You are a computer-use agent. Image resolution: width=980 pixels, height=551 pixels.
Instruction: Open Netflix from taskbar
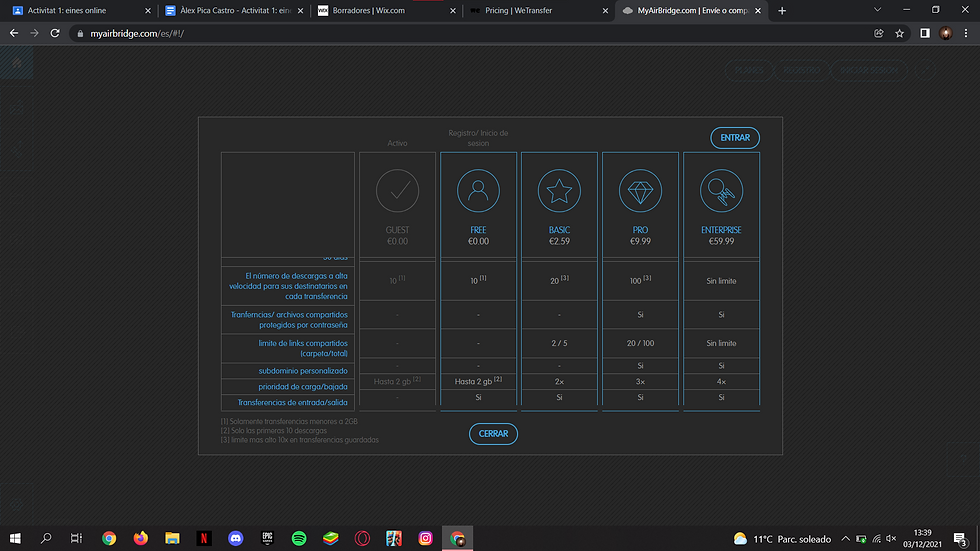204,538
